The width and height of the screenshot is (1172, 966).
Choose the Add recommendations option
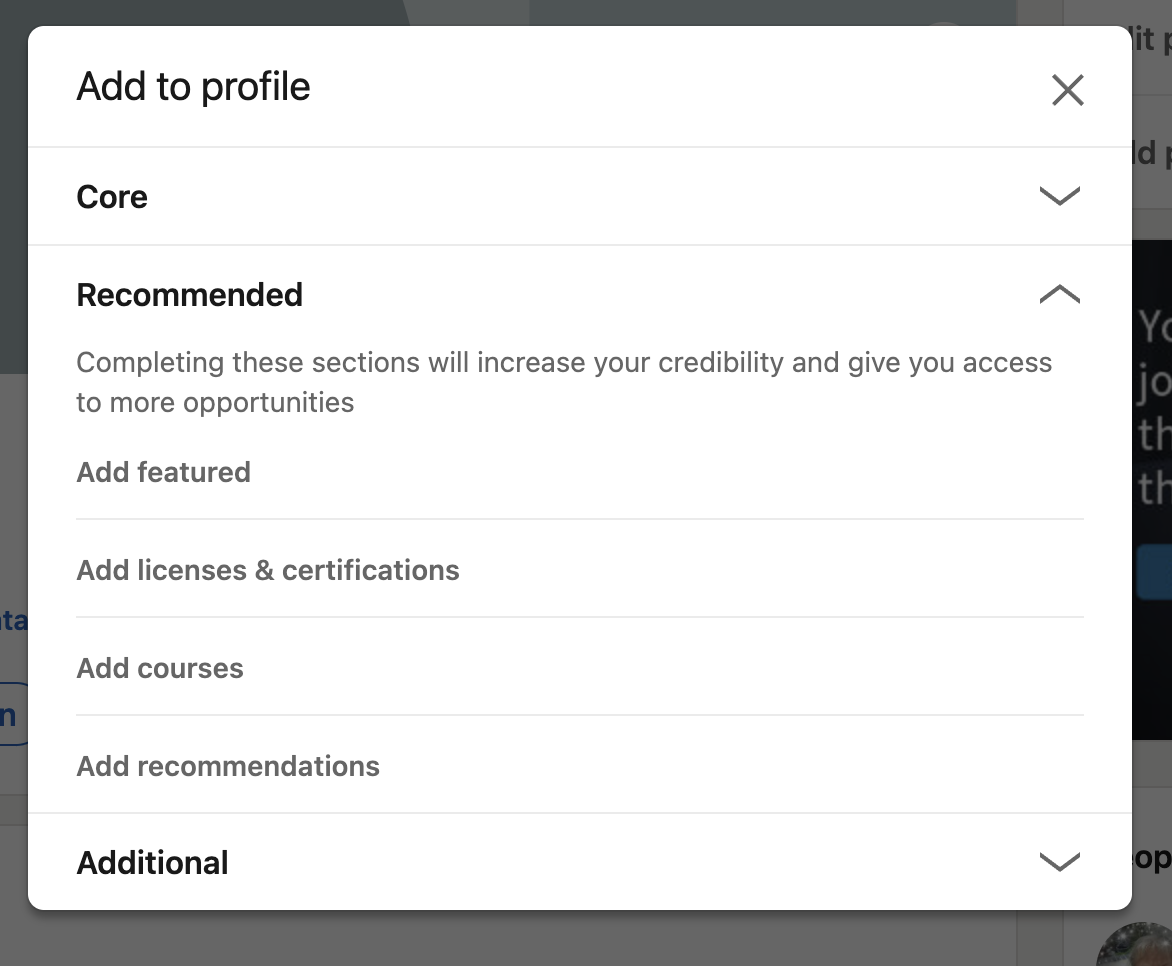point(228,766)
